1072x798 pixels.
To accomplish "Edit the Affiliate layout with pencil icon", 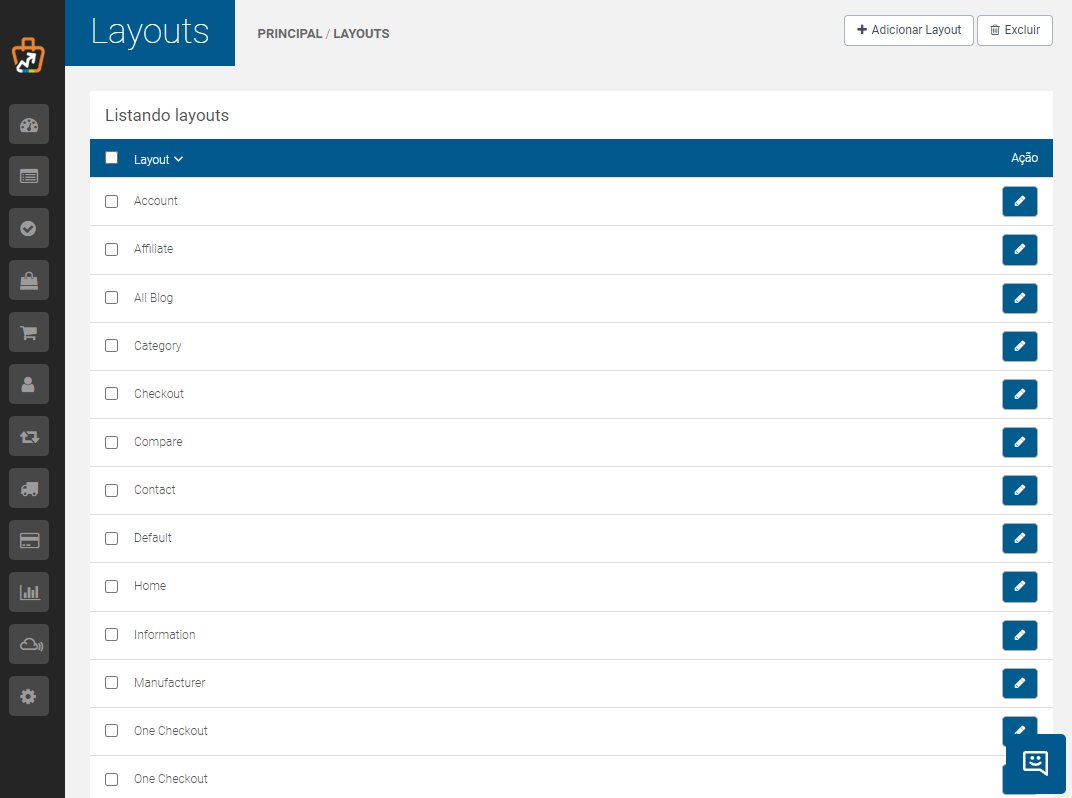I will pyautogui.click(x=1019, y=250).
